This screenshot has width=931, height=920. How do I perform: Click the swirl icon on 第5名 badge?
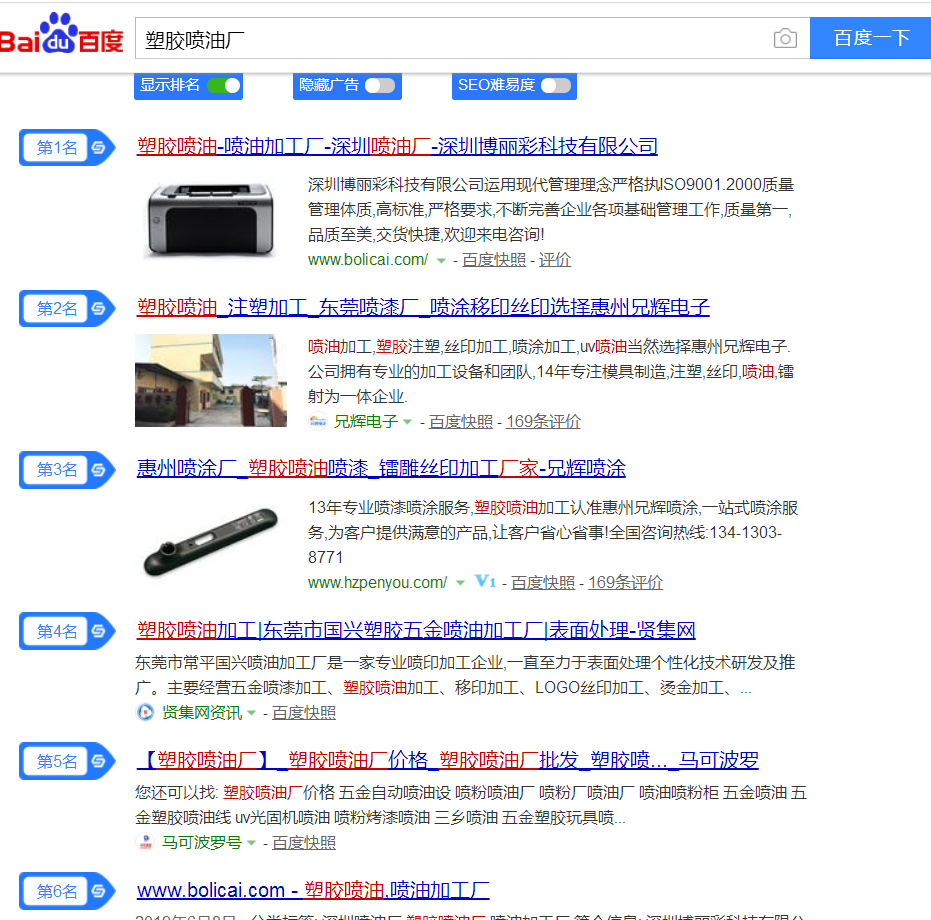[99, 761]
